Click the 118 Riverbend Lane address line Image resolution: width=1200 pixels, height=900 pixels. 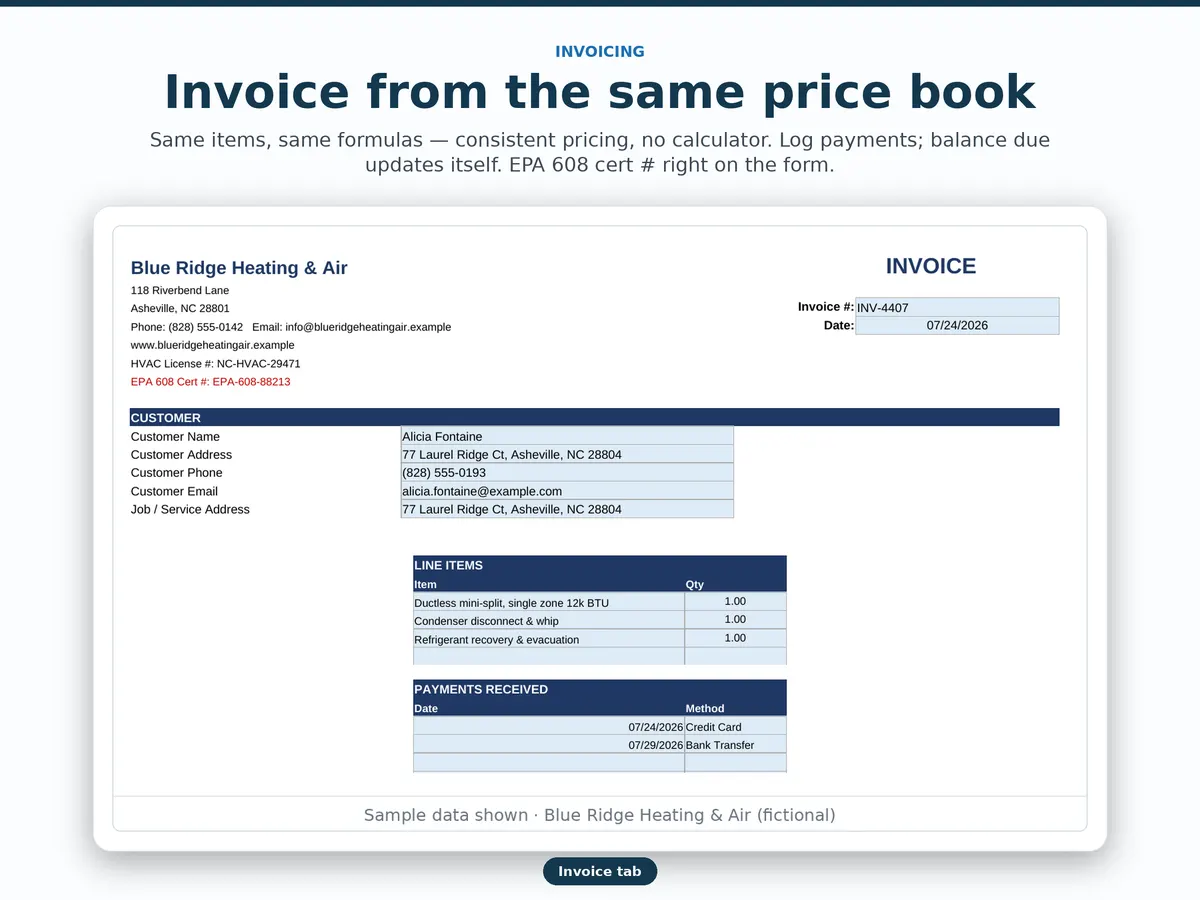pos(180,290)
